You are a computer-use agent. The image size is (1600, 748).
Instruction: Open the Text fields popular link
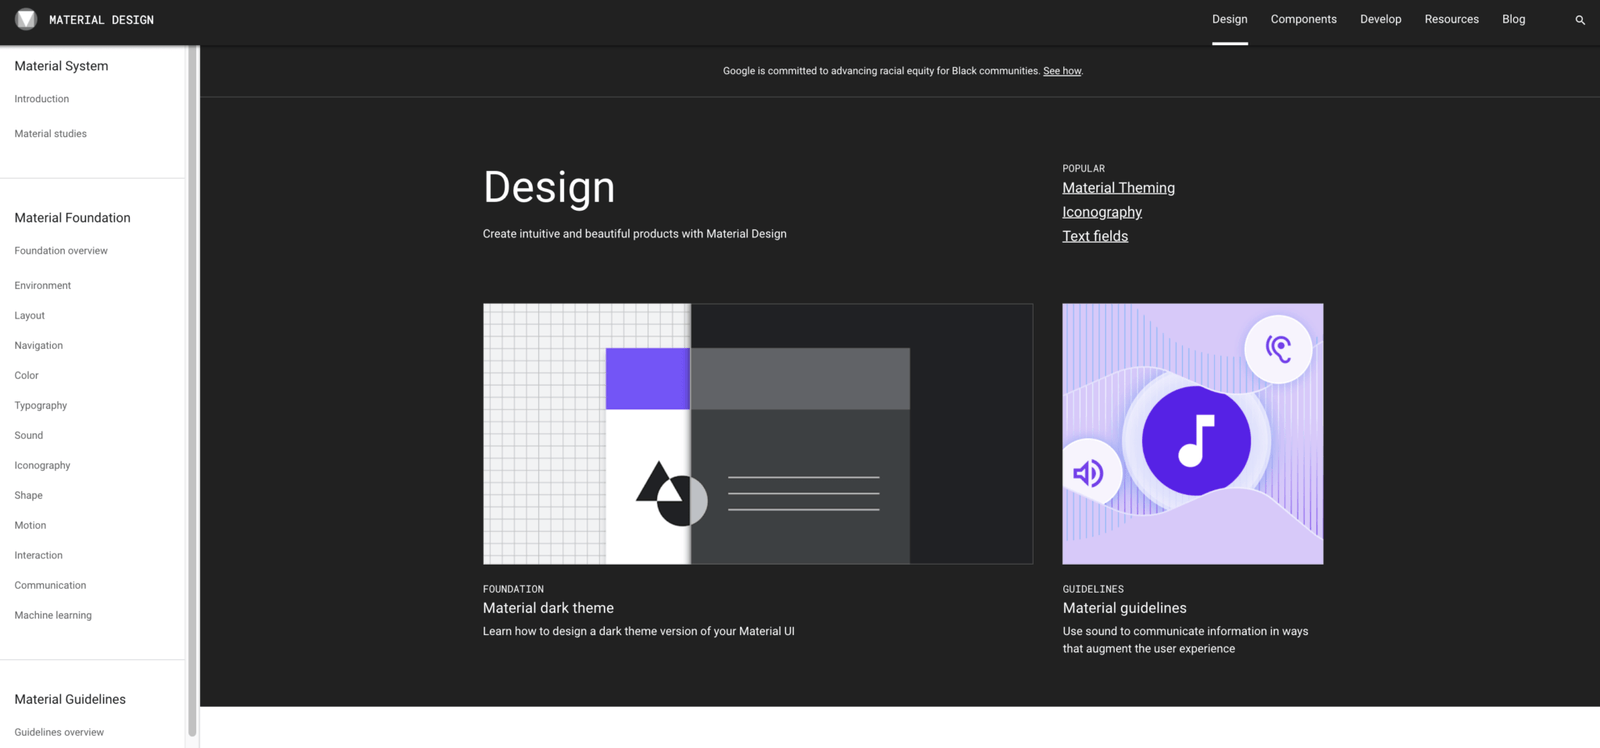(x=1095, y=236)
